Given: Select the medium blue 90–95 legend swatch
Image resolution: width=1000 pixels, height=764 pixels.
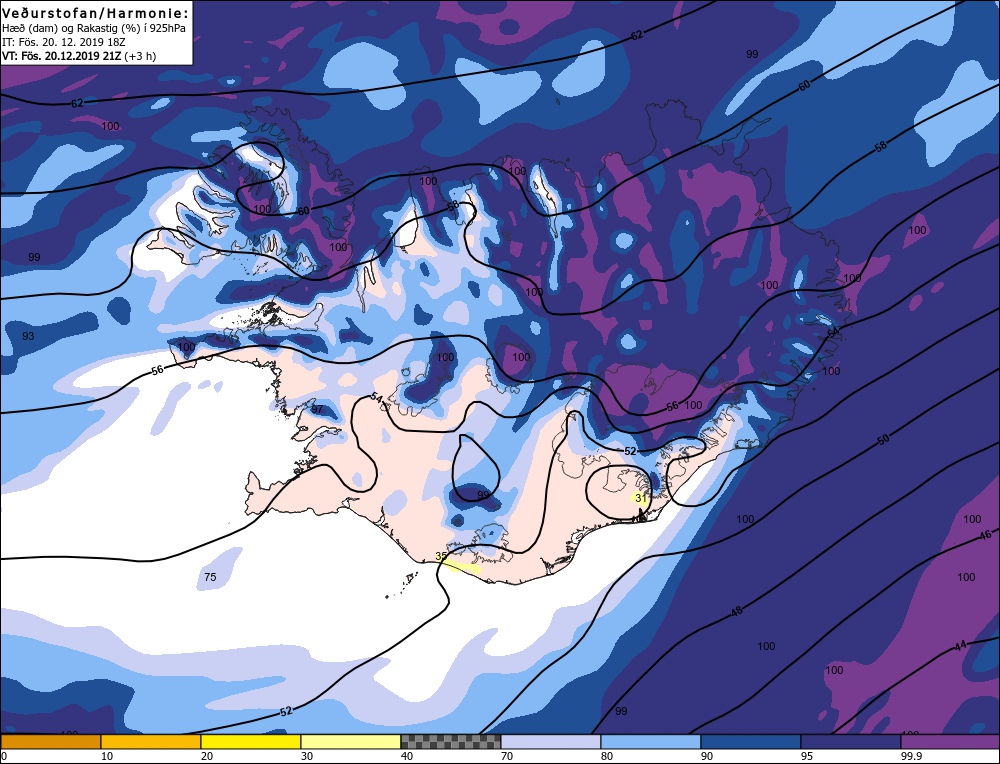Looking at the screenshot, I should tap(751, 741).
